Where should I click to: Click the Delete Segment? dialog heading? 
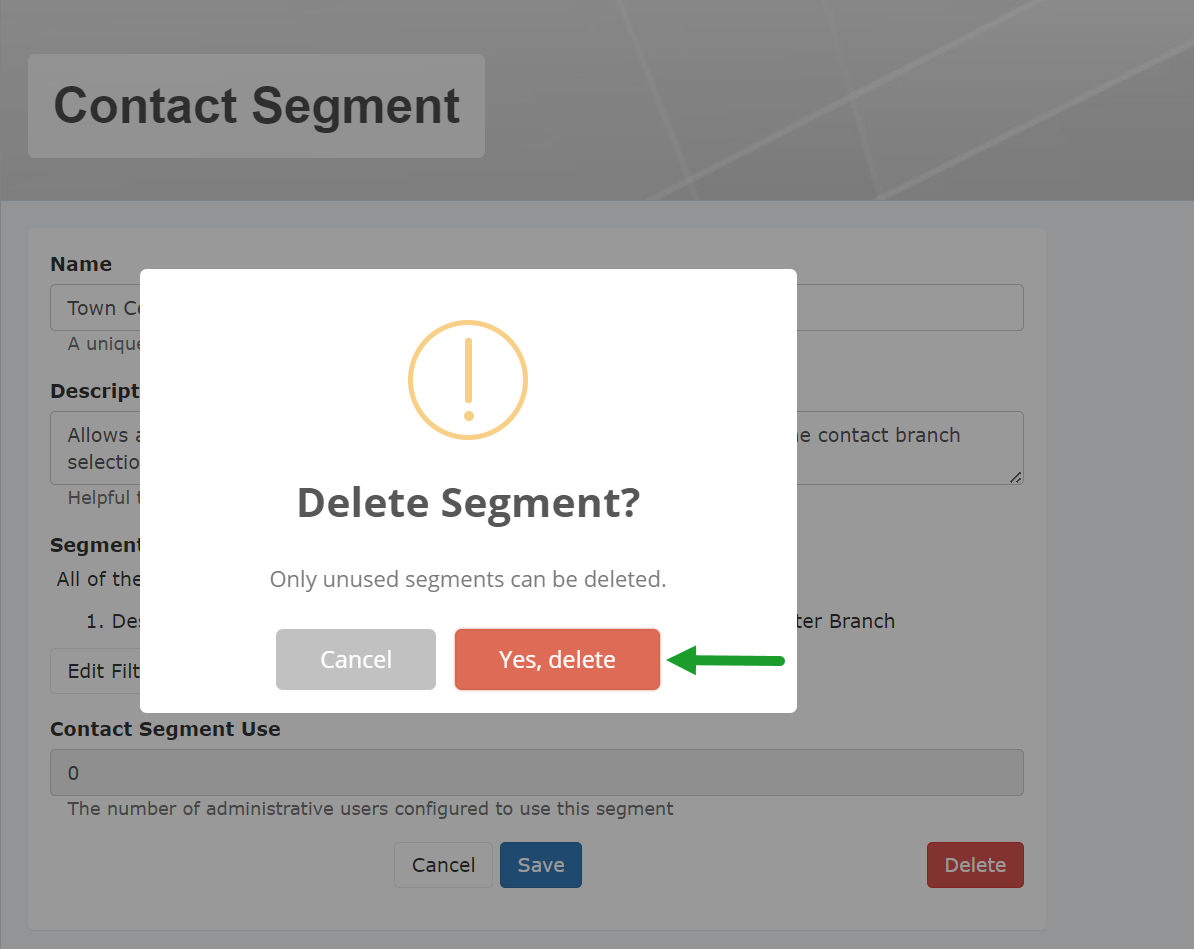click(467, 503)
